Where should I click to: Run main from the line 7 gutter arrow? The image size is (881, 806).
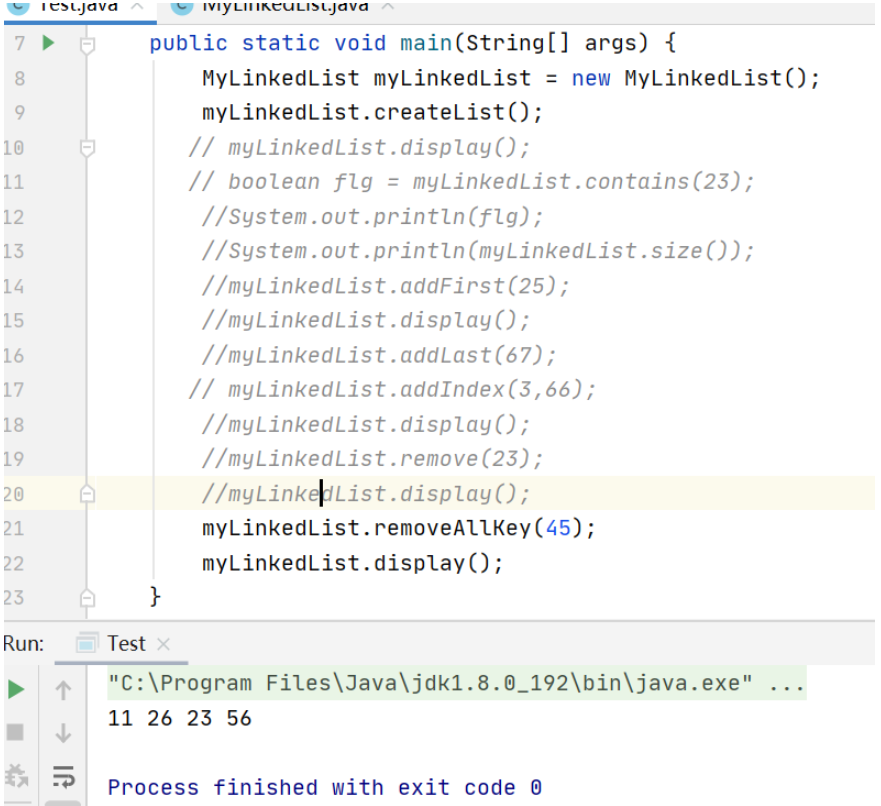[x=48, y=43]
